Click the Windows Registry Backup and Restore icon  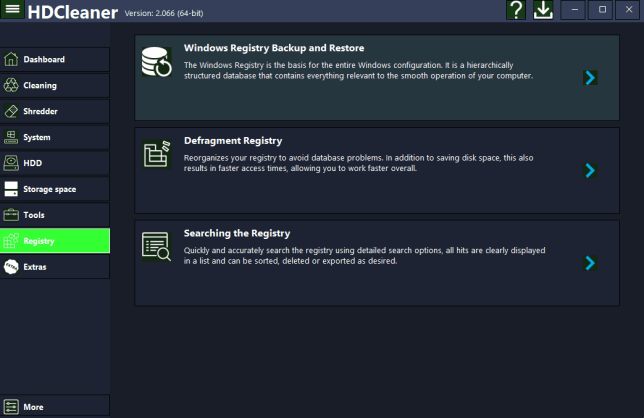pos(159,61)
